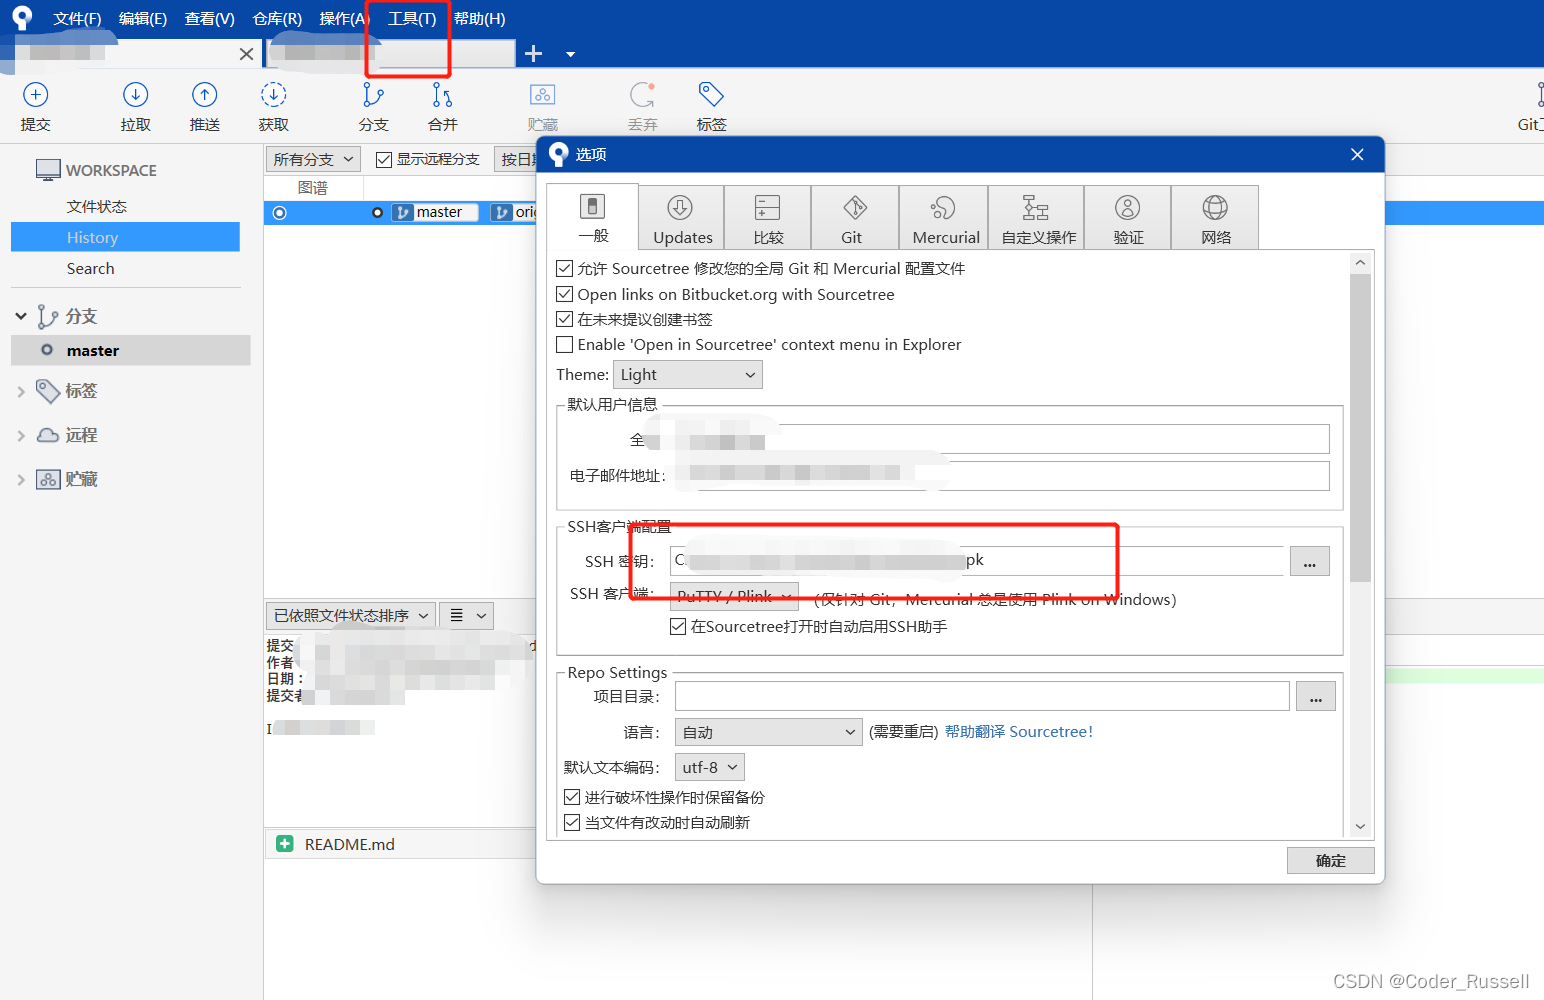Open 帮助翻译 Sourcetree! link

[1018, 732]
